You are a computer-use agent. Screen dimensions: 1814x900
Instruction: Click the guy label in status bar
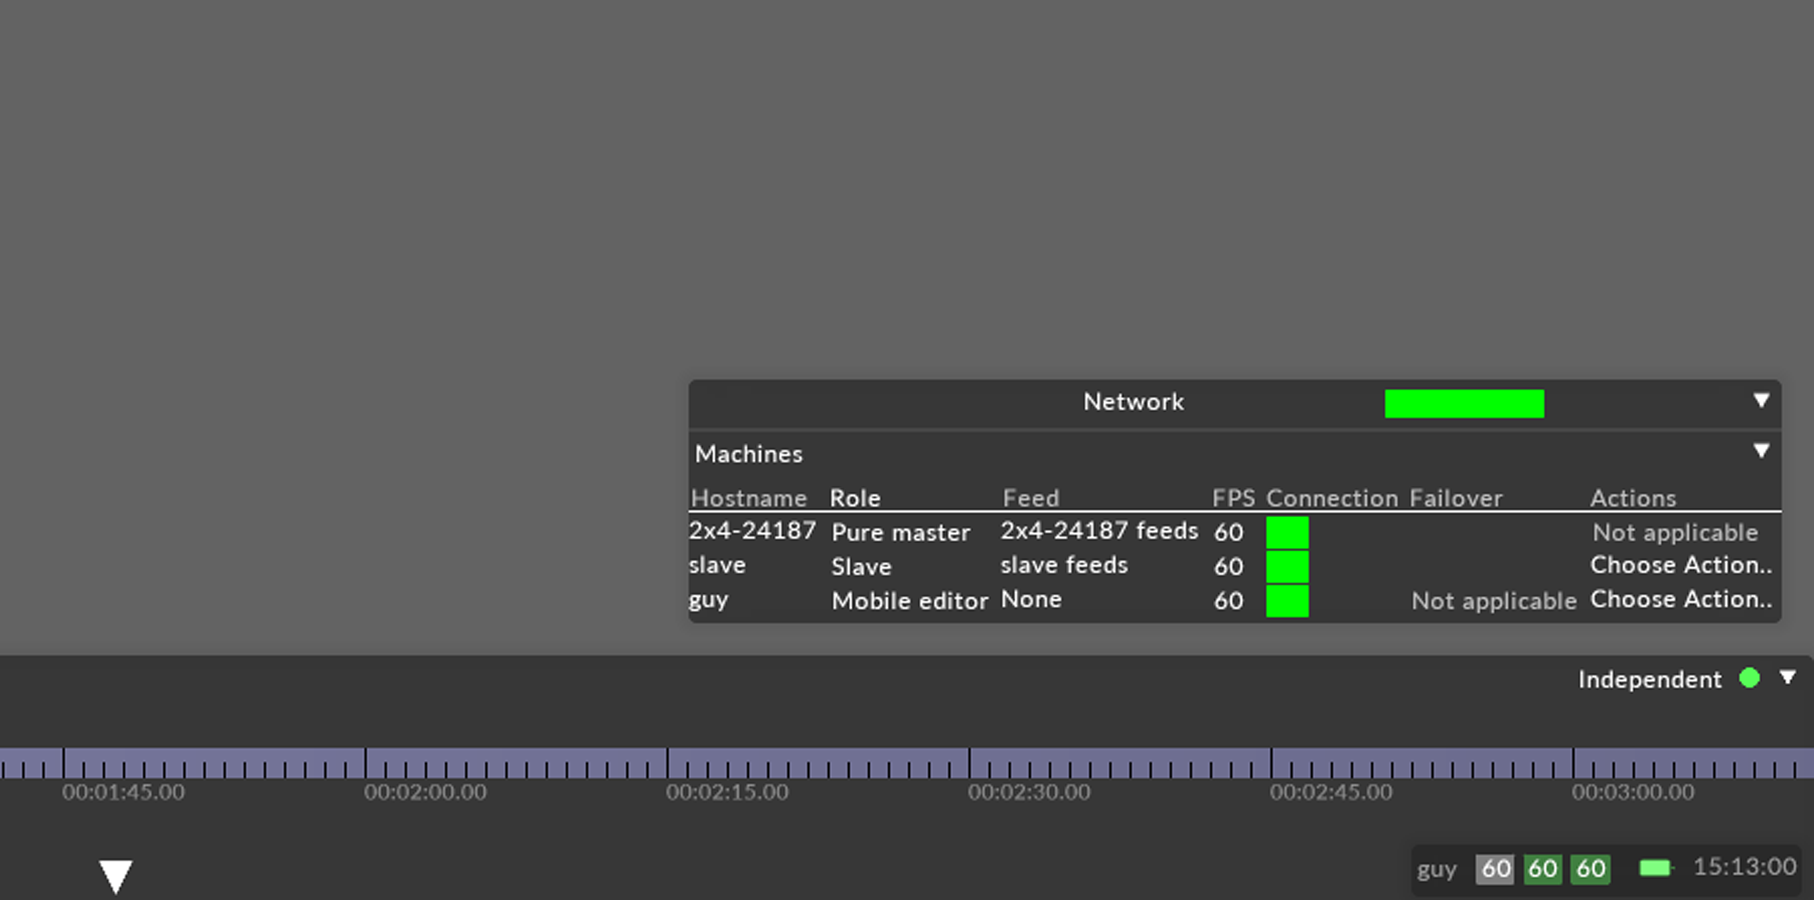pos(1437,870)
